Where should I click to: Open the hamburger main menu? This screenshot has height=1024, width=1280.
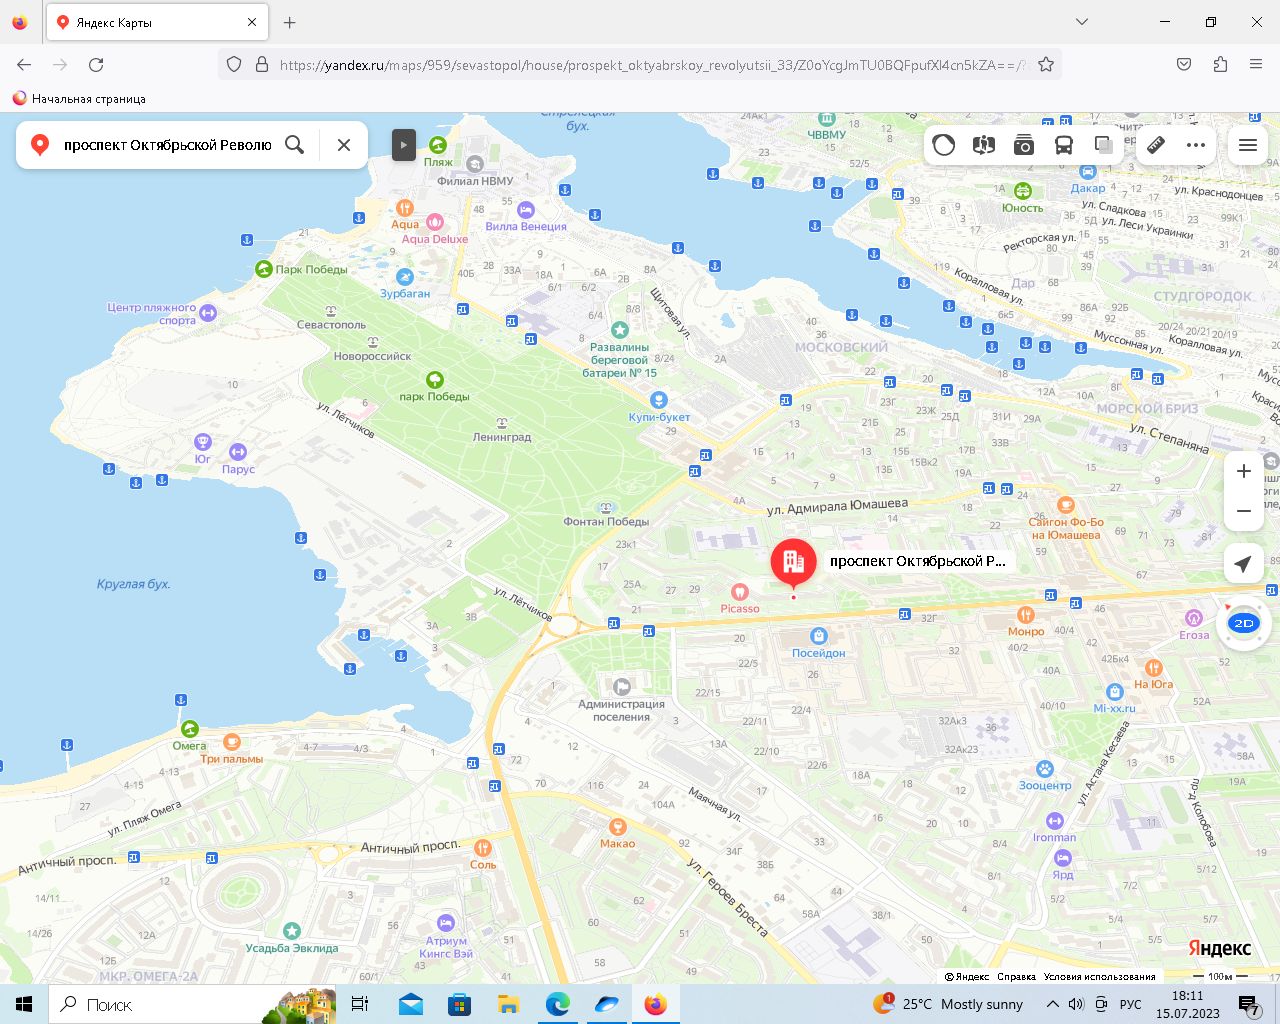tap(1248, 145)
